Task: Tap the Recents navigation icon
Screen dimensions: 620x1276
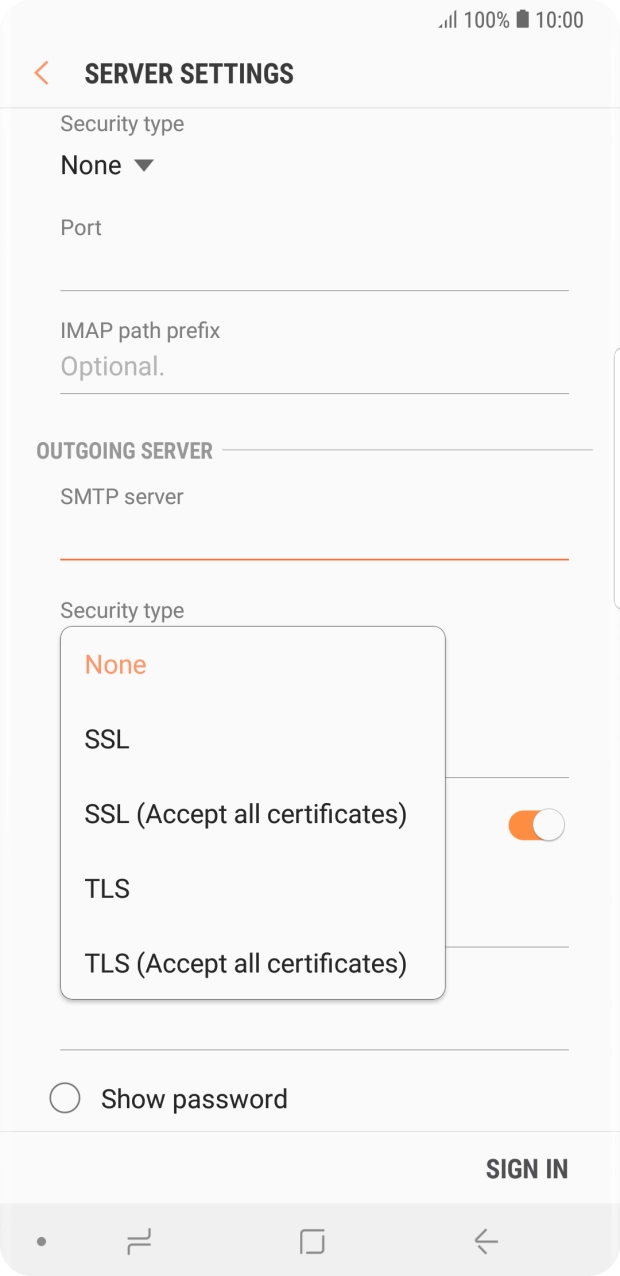Action: [137, 1241]
